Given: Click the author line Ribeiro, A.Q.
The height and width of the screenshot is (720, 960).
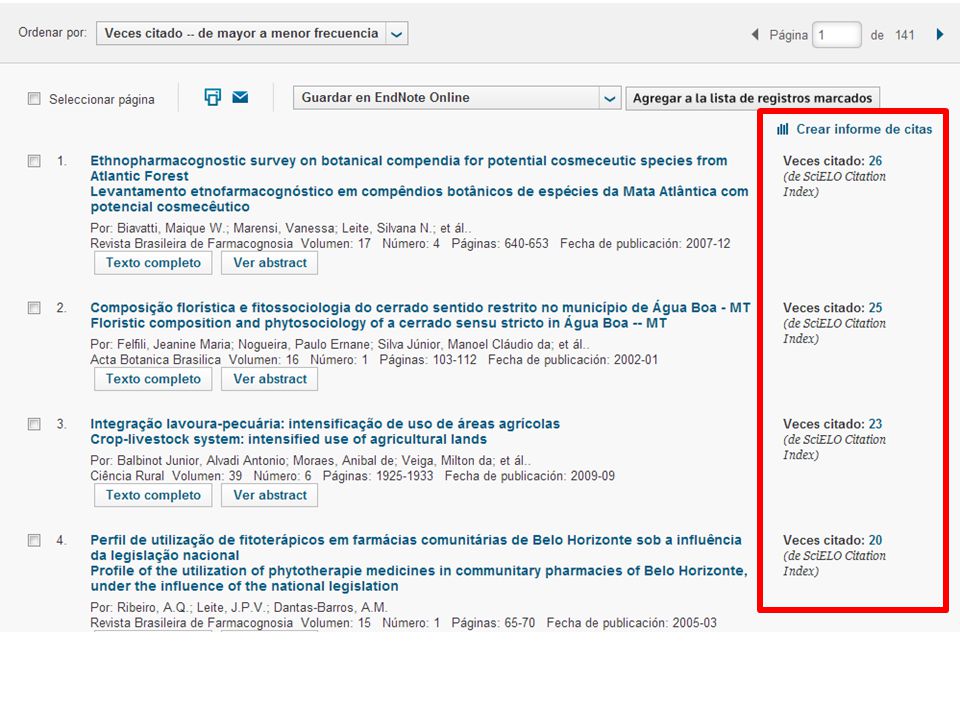Looking at the screenshot, I should [x=239, y=608].
